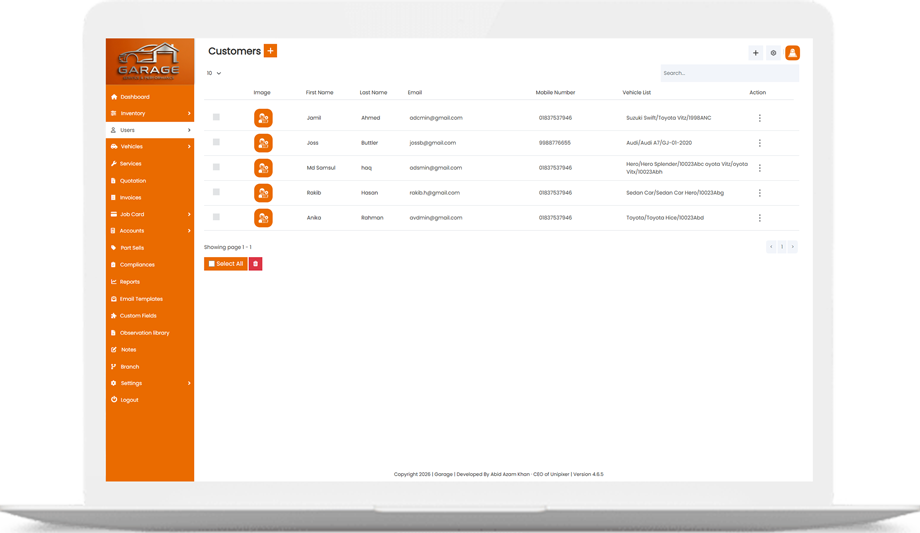Expand the Vehicles sidebar menu

tap(150, 147)
